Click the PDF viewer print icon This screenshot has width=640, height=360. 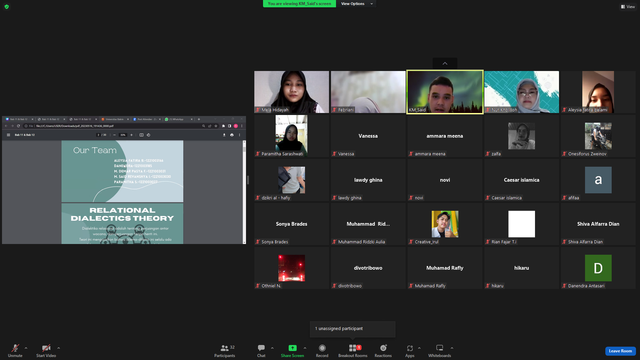(232, 135)
